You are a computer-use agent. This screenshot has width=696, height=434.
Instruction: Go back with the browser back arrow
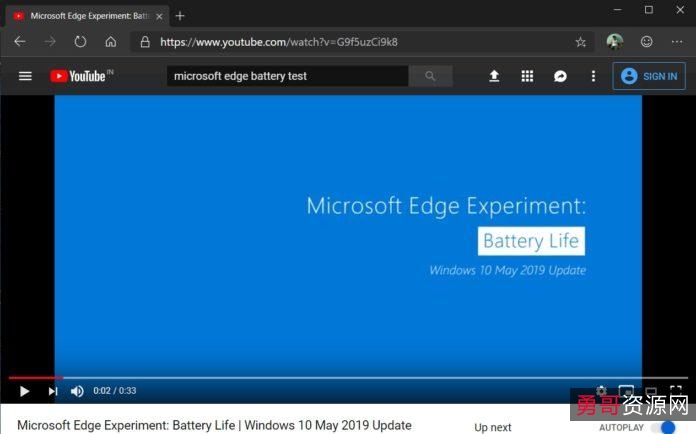[x=20, y=42]
